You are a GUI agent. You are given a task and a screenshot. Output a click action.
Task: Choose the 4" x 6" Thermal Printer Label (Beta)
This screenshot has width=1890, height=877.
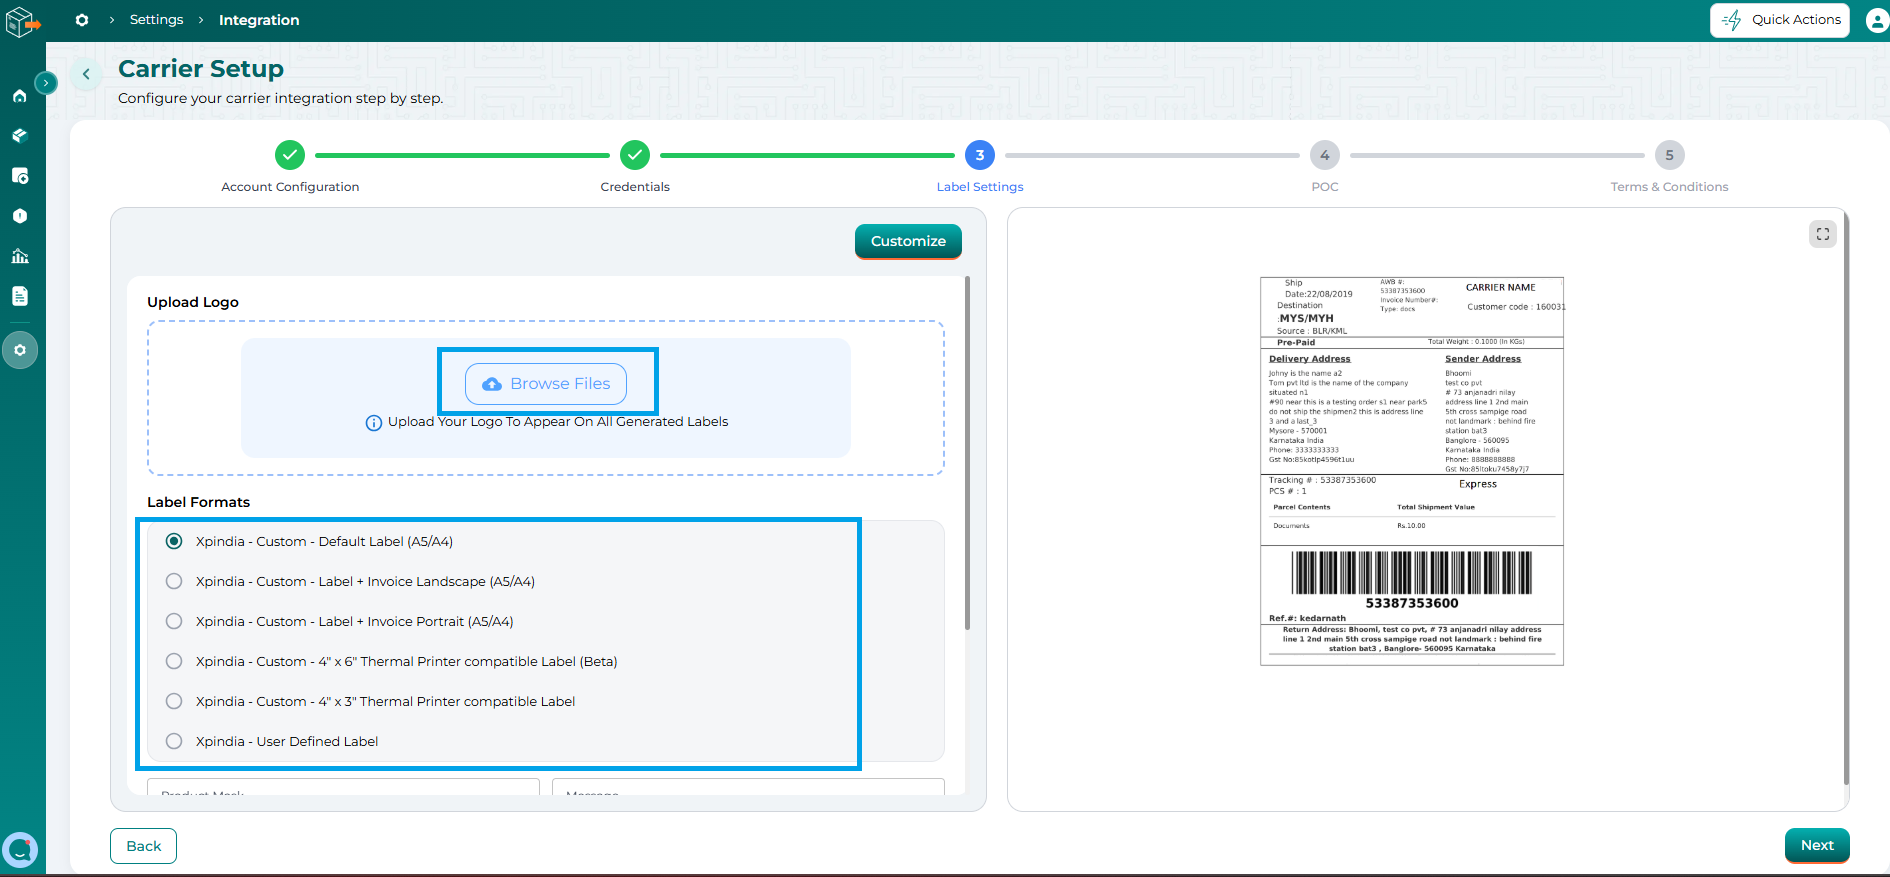coord(174,661)
